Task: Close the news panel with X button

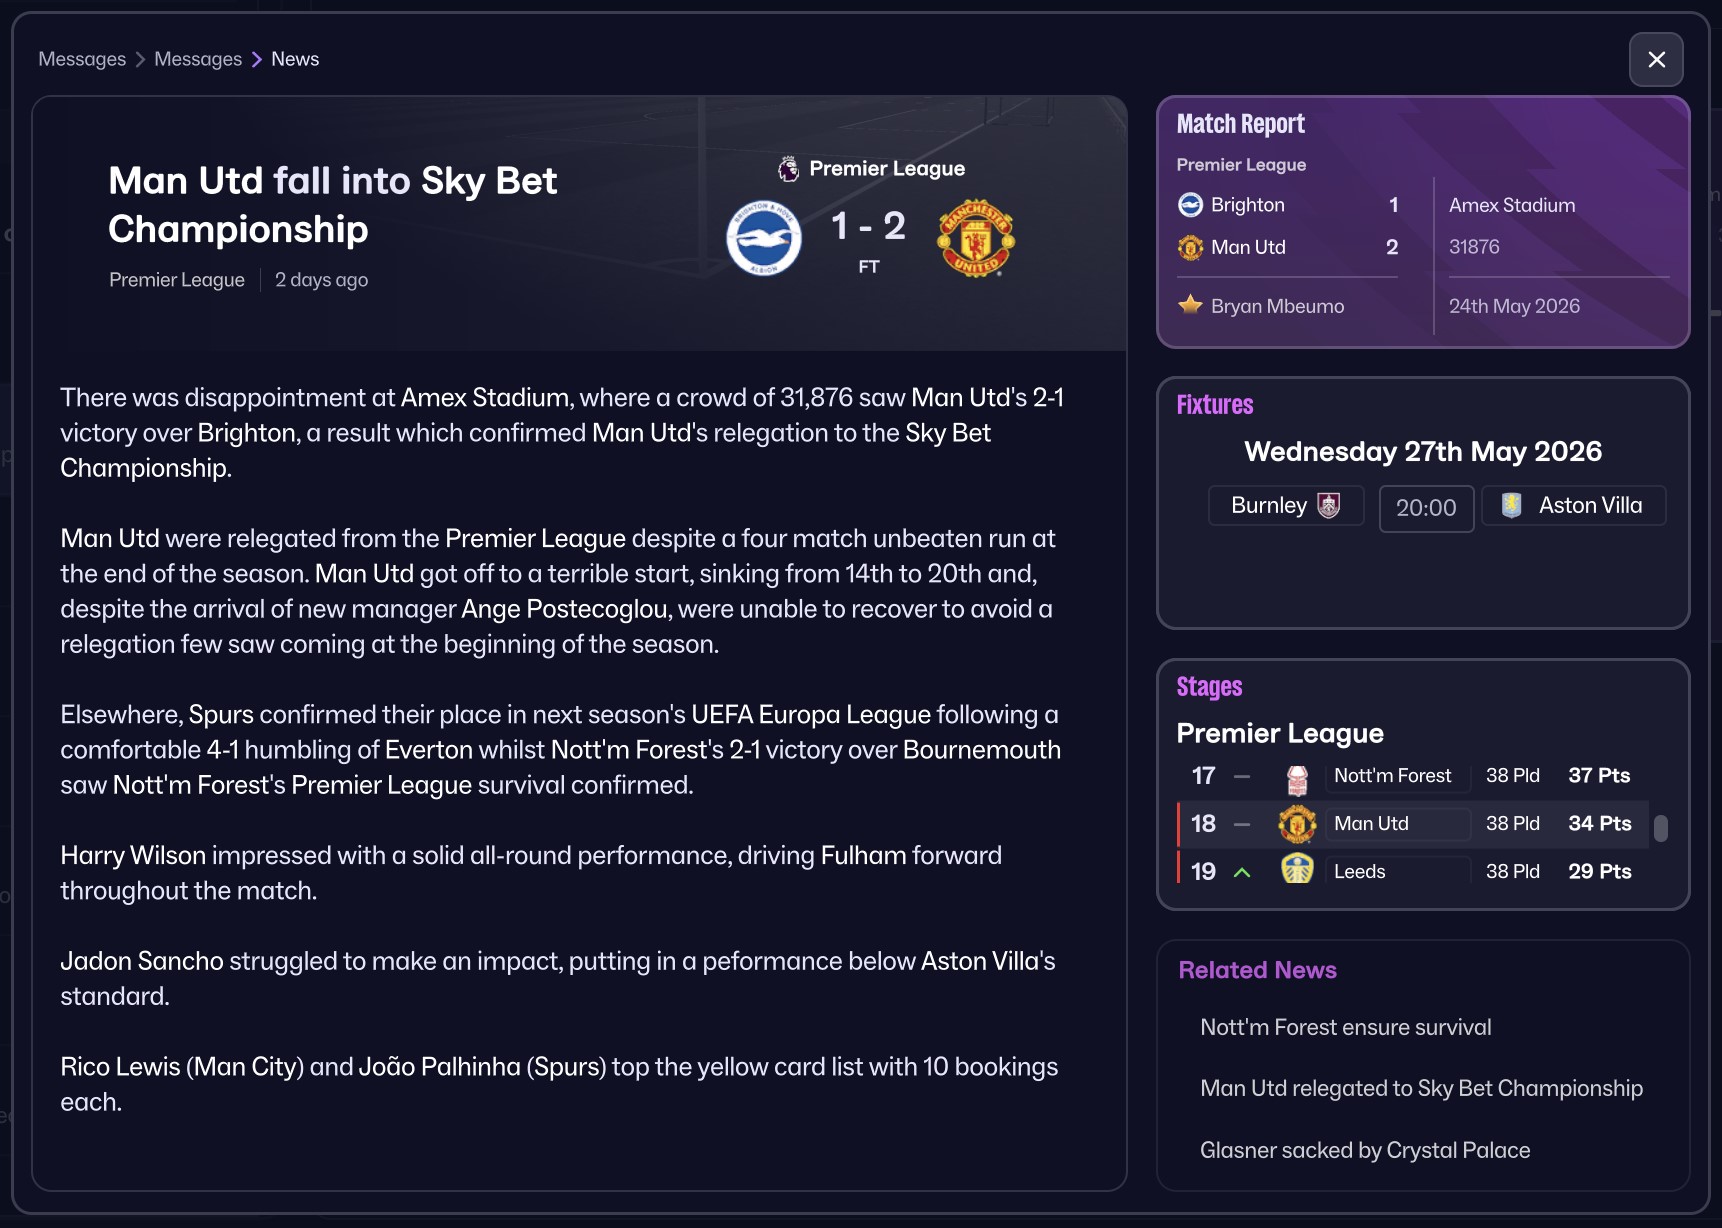Action: point(1656,60)
